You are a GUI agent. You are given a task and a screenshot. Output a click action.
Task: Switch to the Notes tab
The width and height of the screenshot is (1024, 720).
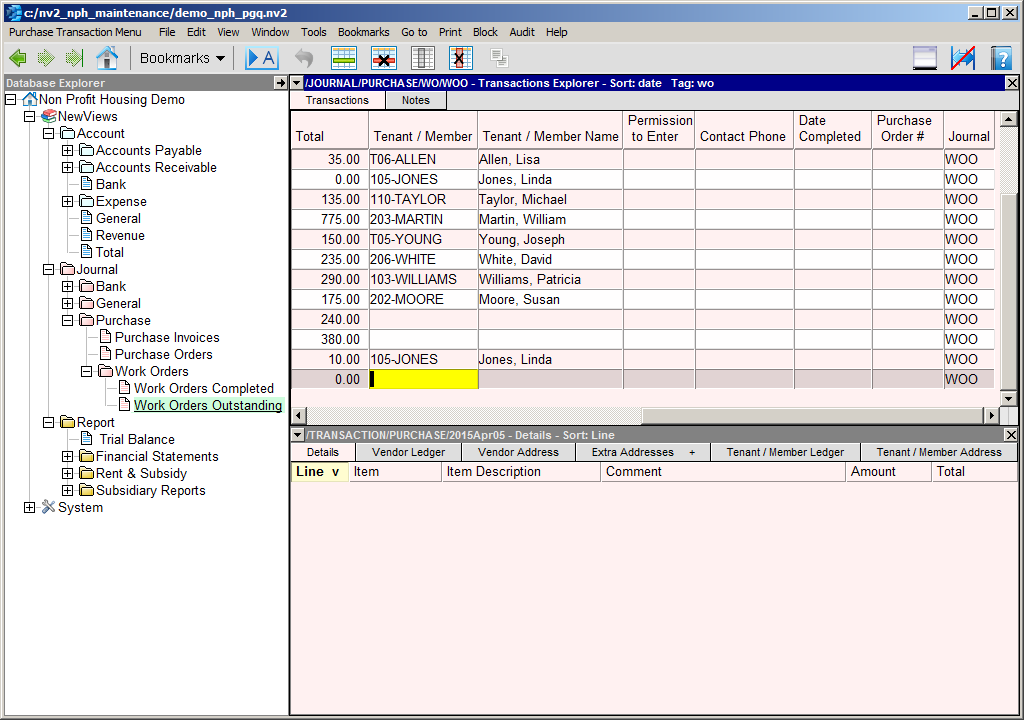click(x=415, y=100)
